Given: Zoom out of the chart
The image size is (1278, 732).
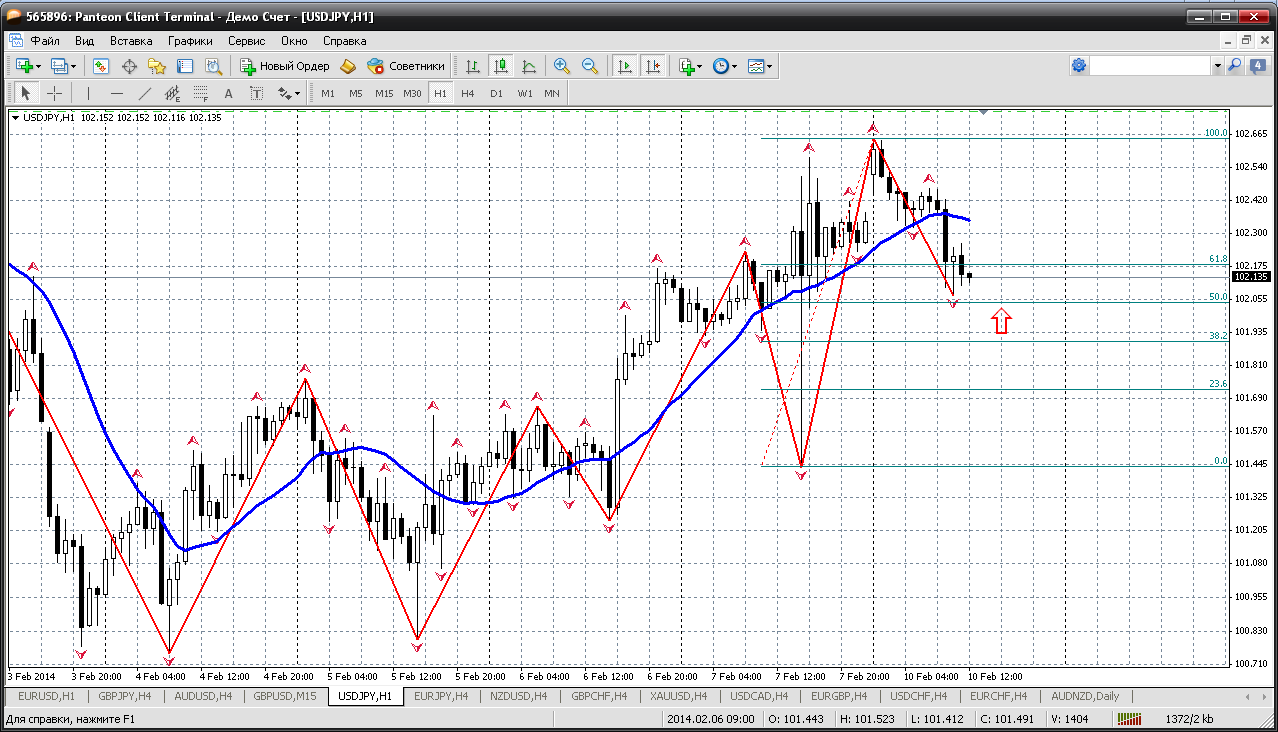Looking at the screenshot, I should (590, 66).
